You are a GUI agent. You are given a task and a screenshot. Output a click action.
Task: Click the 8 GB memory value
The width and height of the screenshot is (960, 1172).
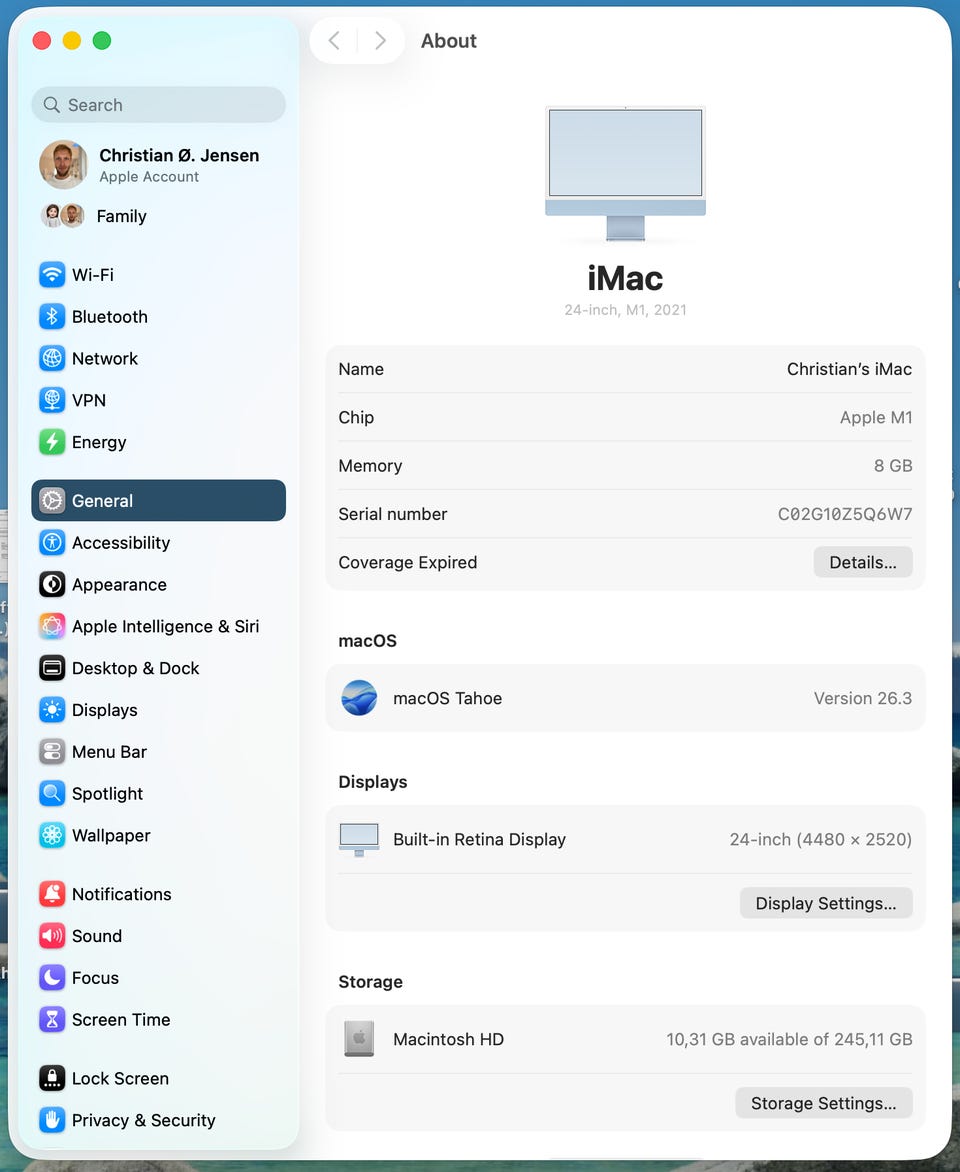(x=893, y=466)
